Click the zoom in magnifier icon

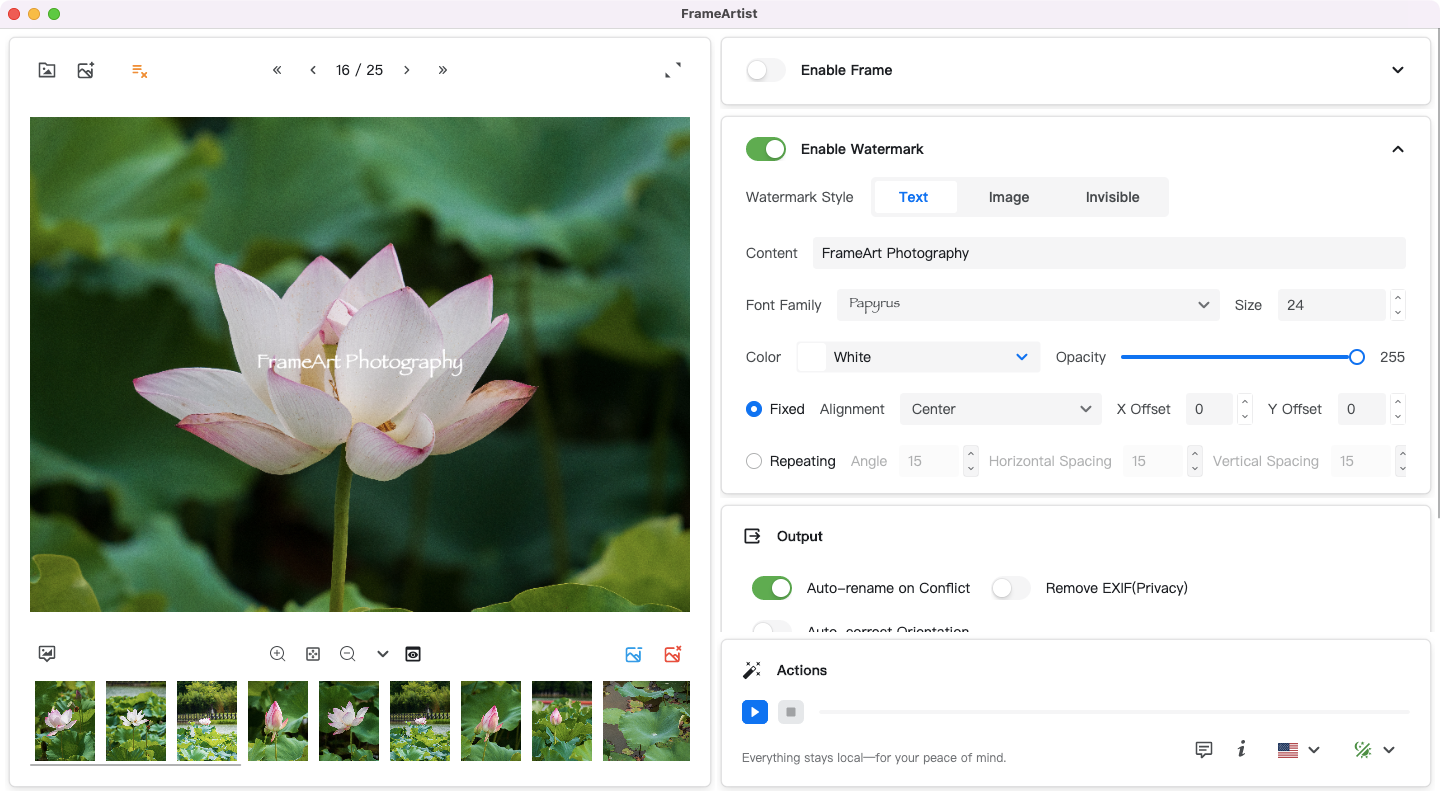(278, 654)
